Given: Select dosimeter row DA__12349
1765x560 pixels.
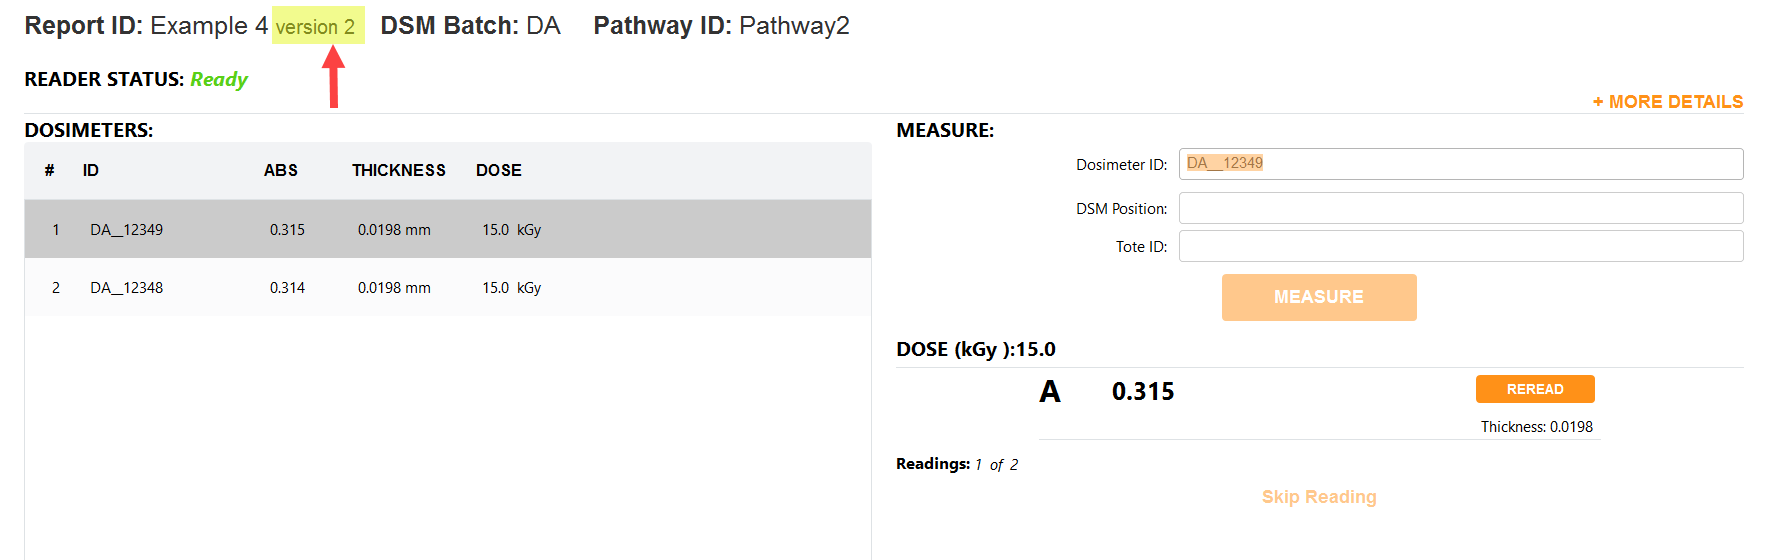Looking at the screenshot, I should tap(448, 229).
